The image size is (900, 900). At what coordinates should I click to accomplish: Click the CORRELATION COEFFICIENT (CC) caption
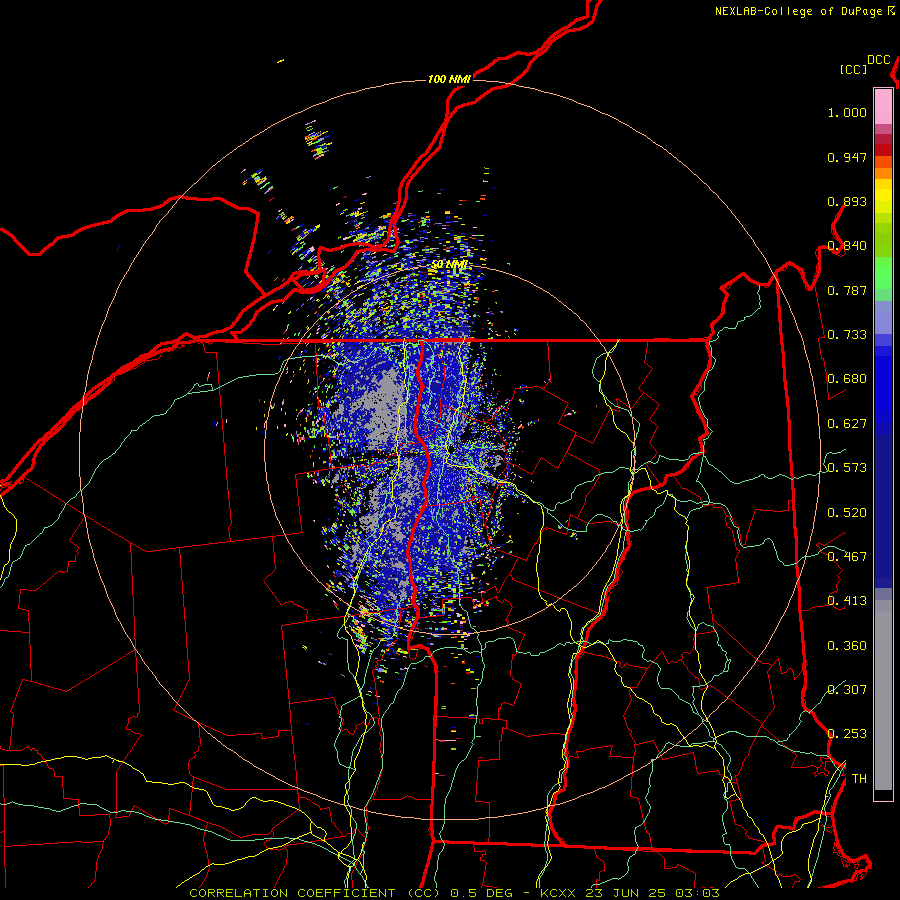pyautogui.click(x=315, y=893)
